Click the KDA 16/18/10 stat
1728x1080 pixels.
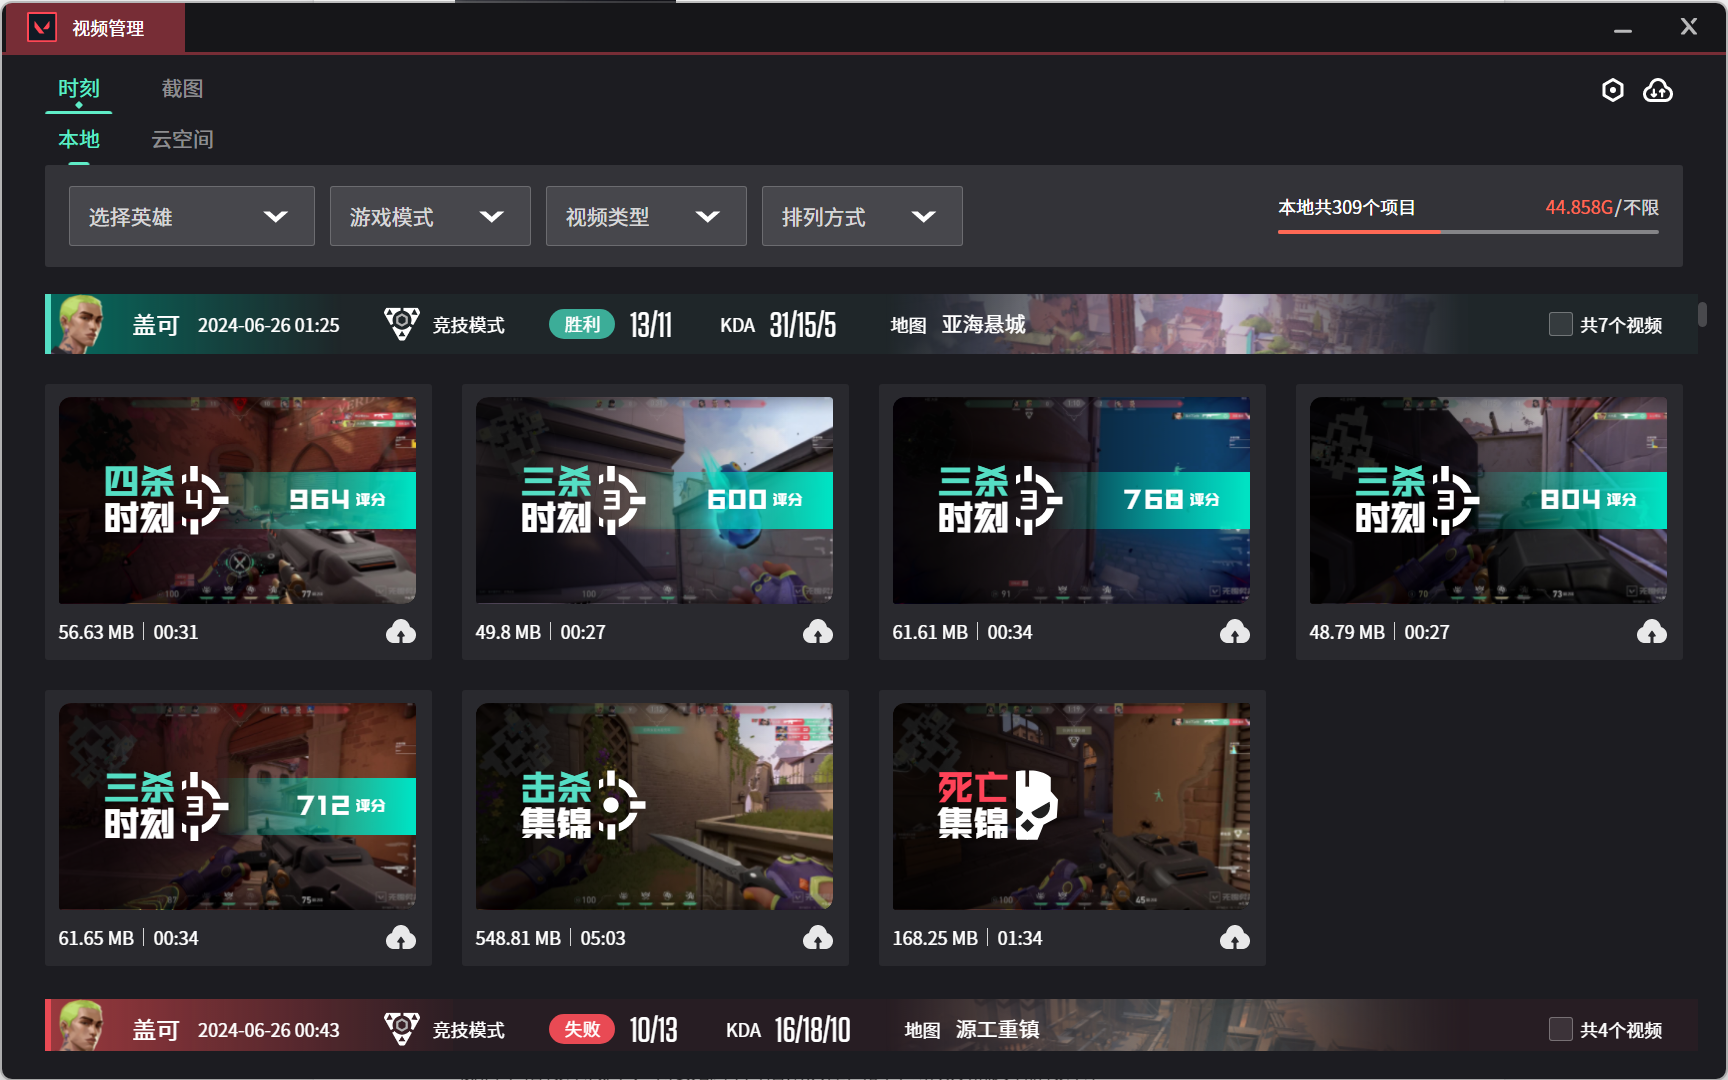(x=788, y=1029)
